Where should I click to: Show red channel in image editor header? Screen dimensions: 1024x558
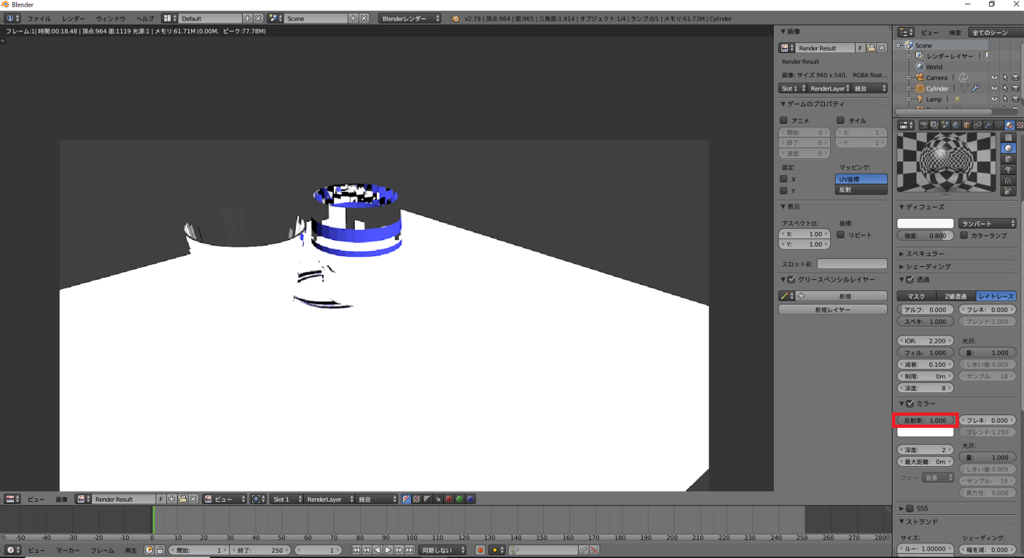click(449, 499)
